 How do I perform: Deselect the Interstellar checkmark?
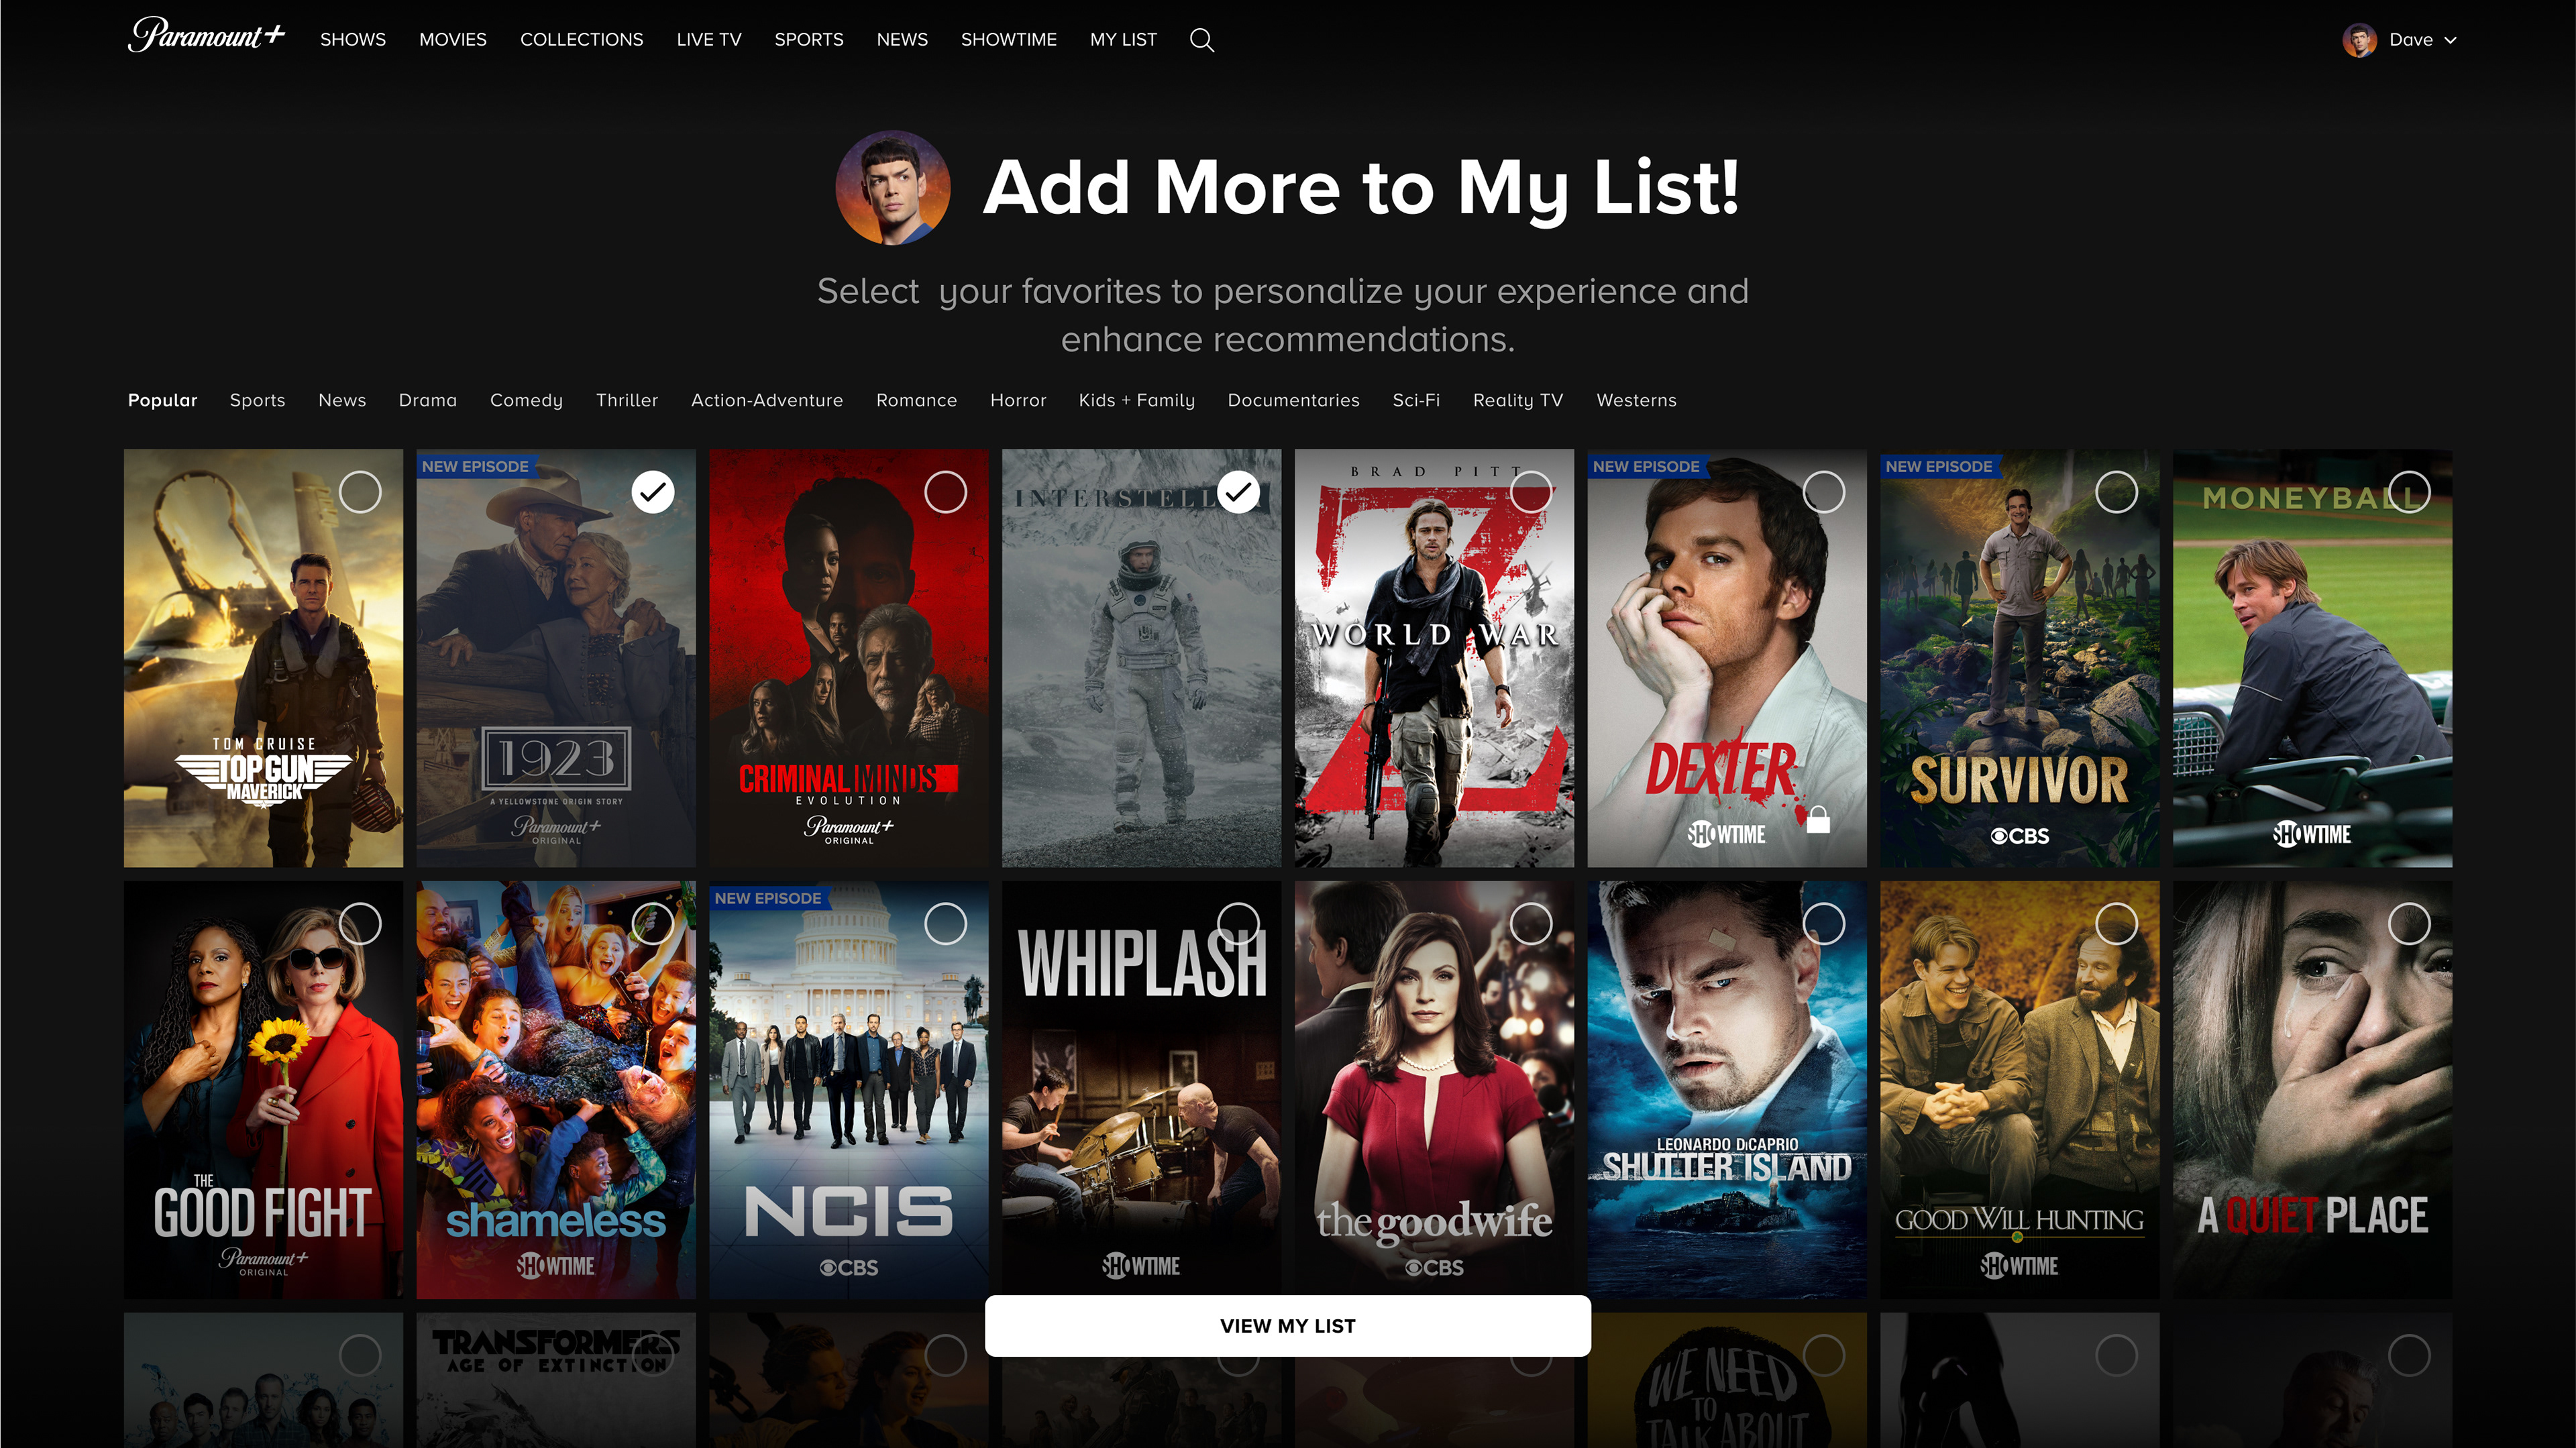[1238, 492]
